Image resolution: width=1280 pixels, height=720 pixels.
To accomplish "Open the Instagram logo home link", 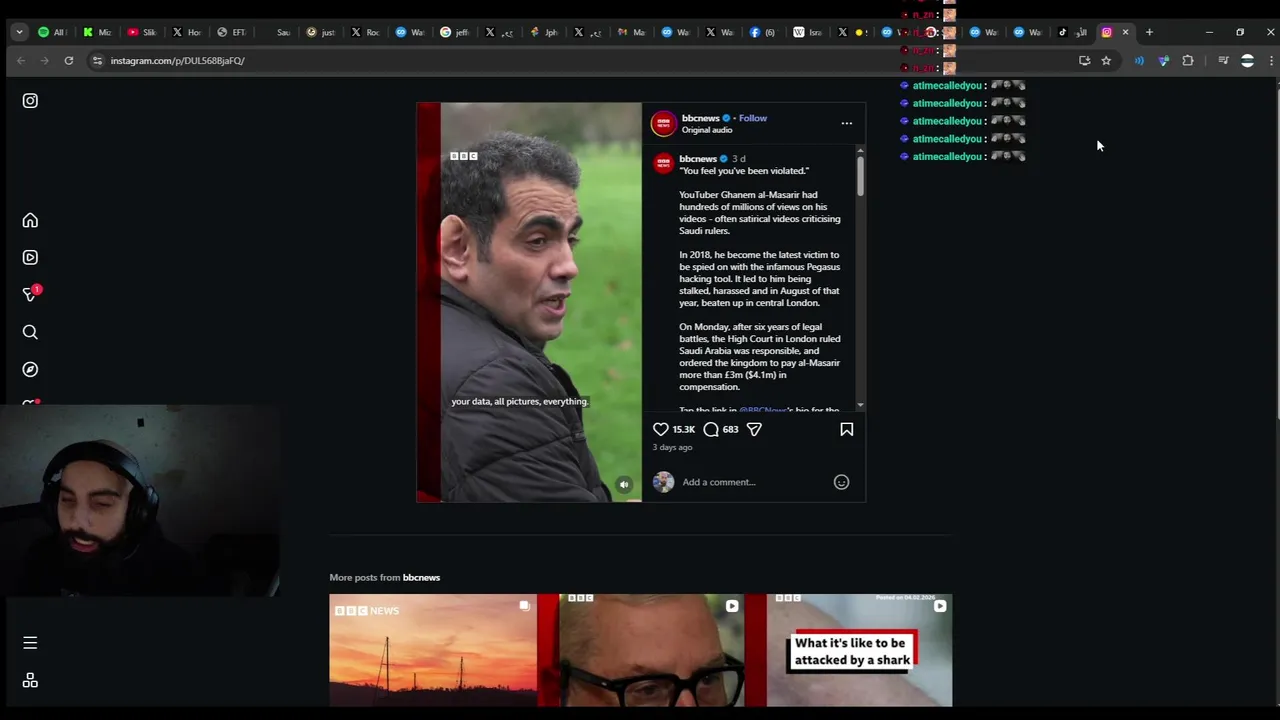I will [30, 101].
